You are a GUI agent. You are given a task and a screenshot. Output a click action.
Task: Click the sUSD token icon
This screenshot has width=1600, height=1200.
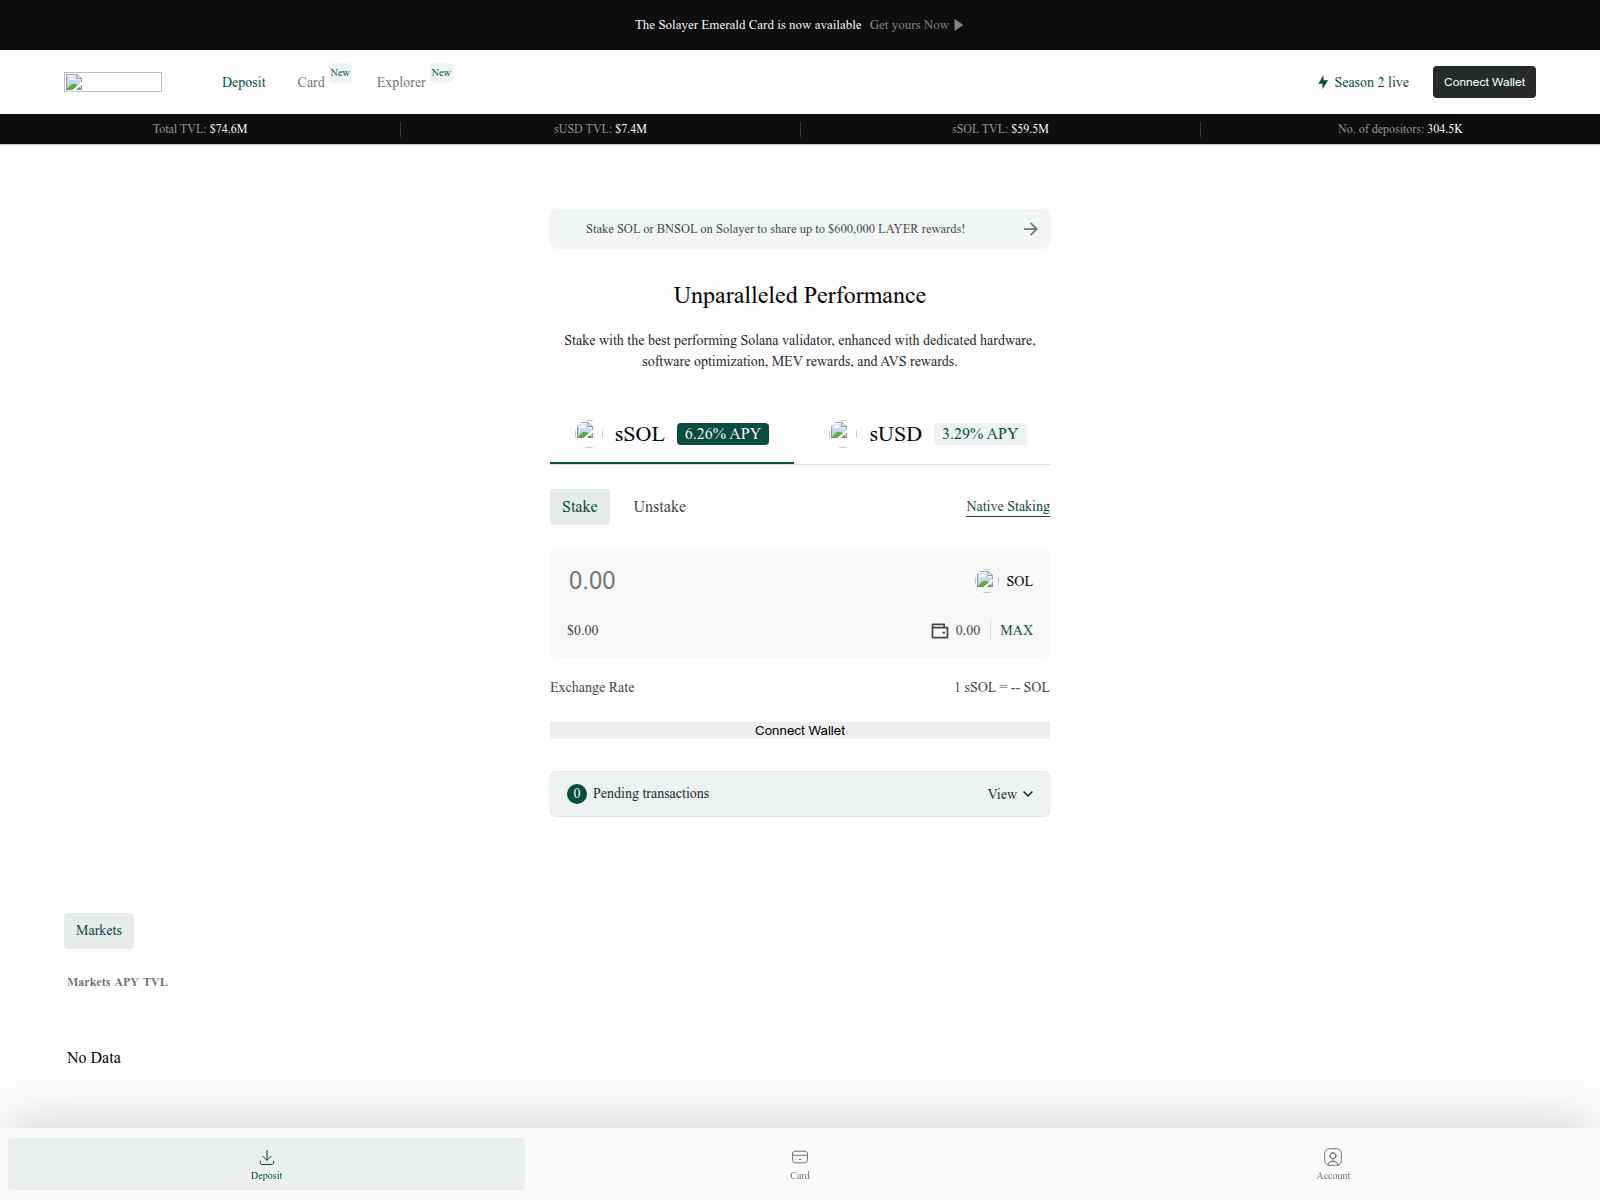click(841, 433)
